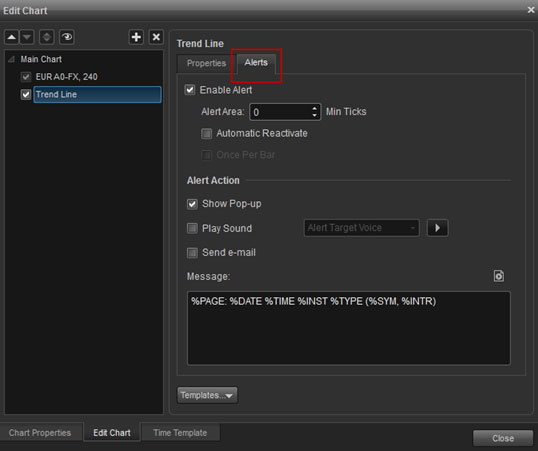
Task: Add a new item with plus icon
Action: tap(136, 37)
